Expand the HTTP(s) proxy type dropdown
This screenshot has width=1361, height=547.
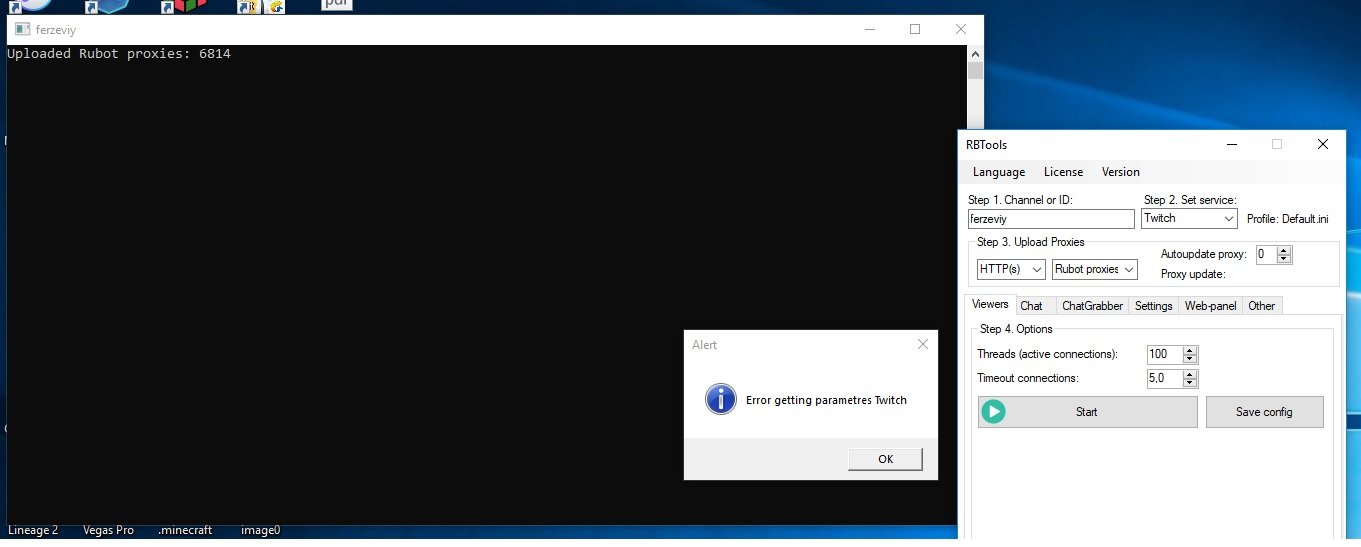coord(1011,270)
